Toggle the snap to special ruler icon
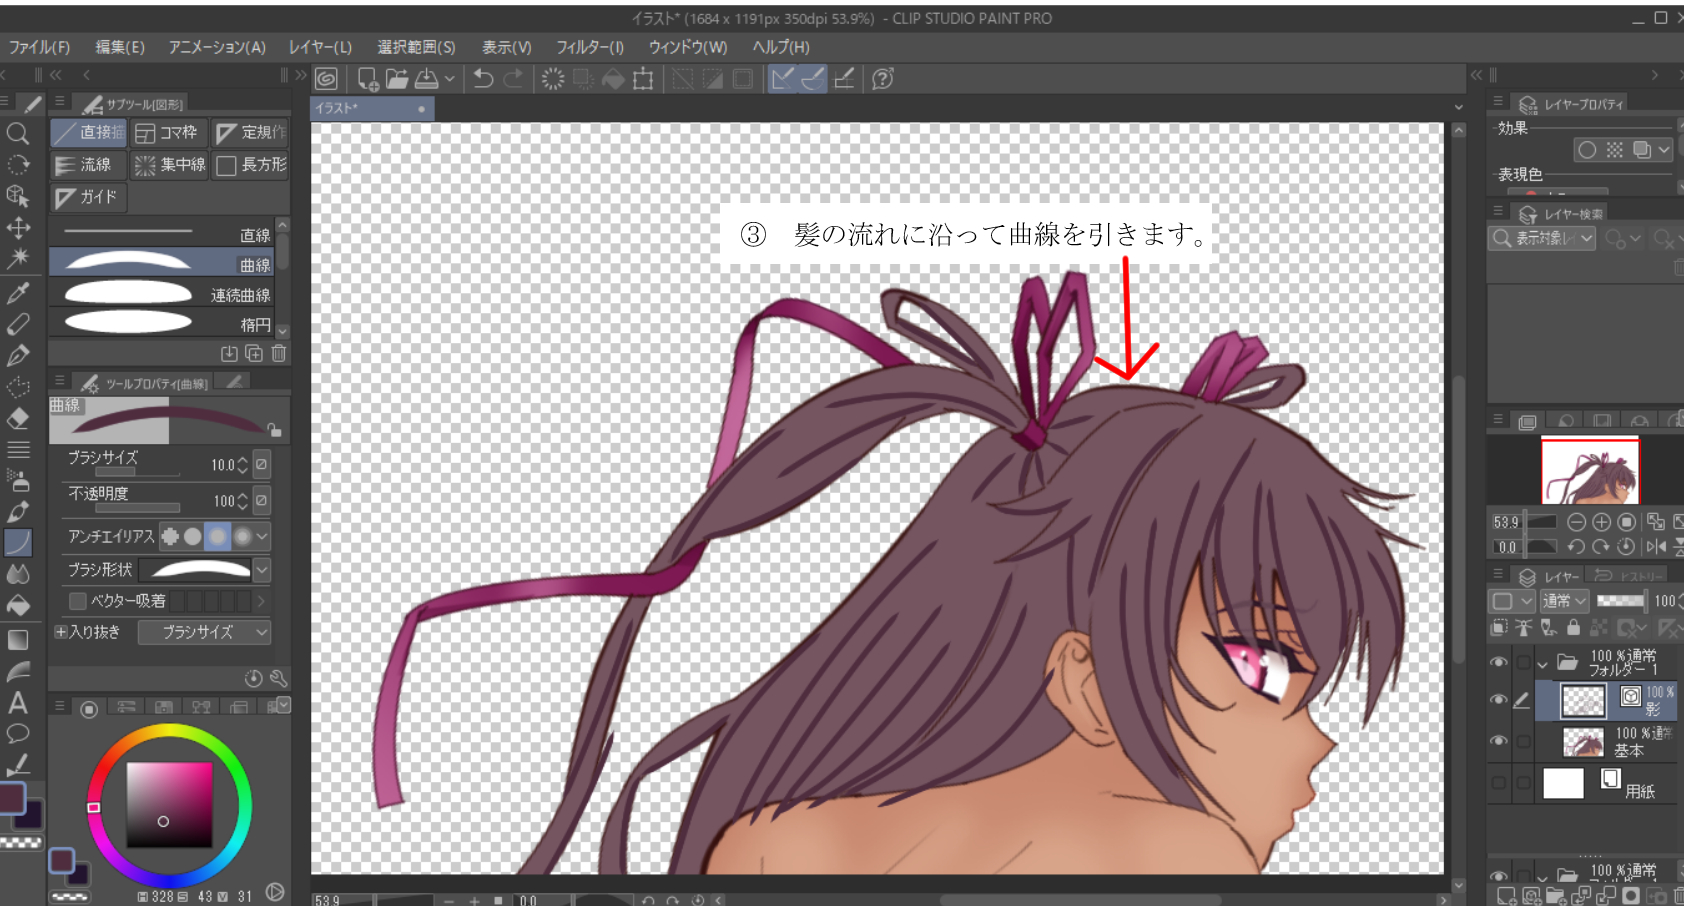Image resolution: width=1684 pixels, height=906 pixels. point(814,79)
